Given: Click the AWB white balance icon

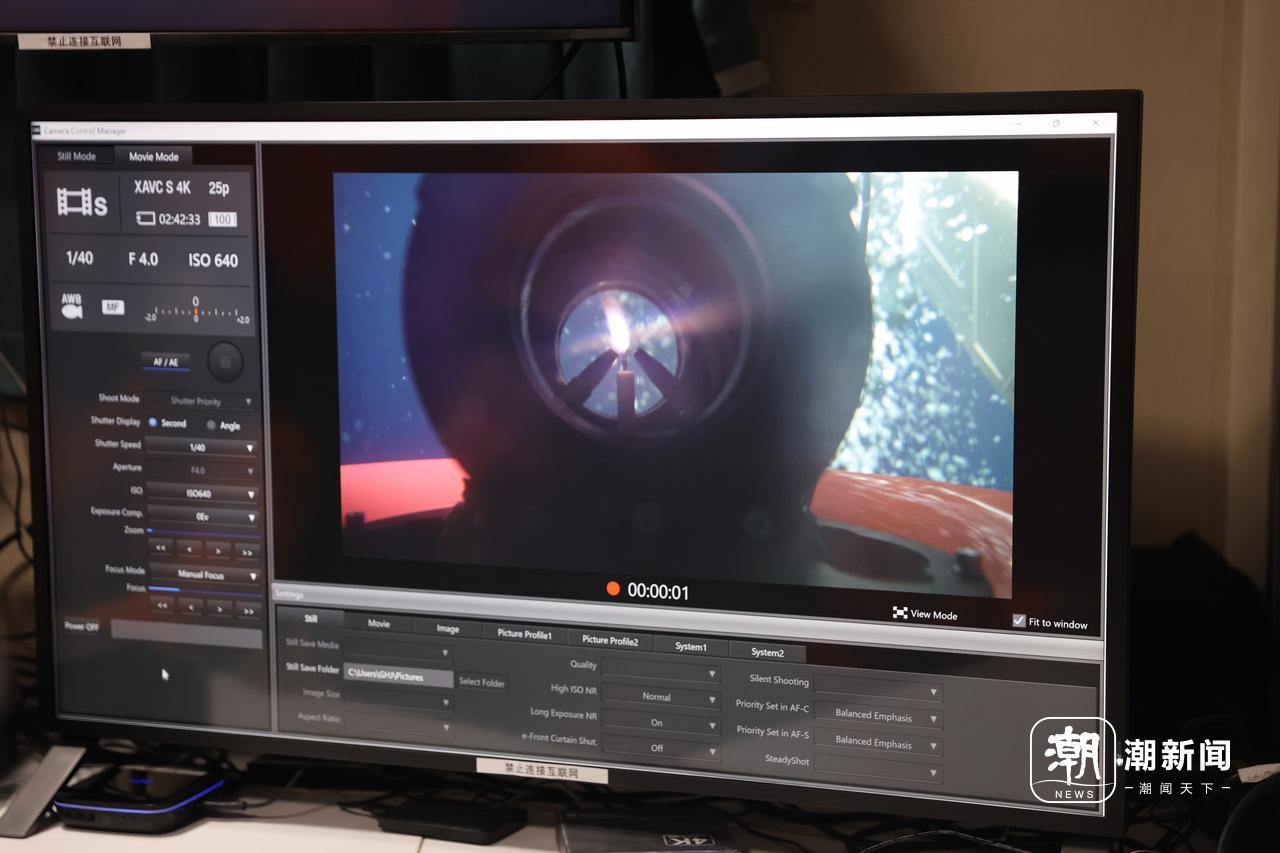Looking at the screenshot, I should tap(72, 306).
